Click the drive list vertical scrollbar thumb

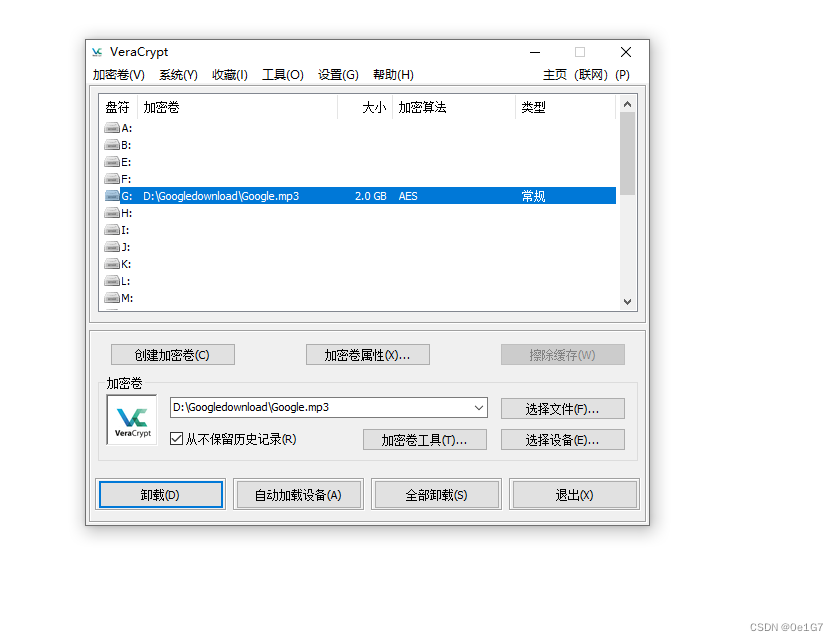pyautogui.click(x=627, y=153)
